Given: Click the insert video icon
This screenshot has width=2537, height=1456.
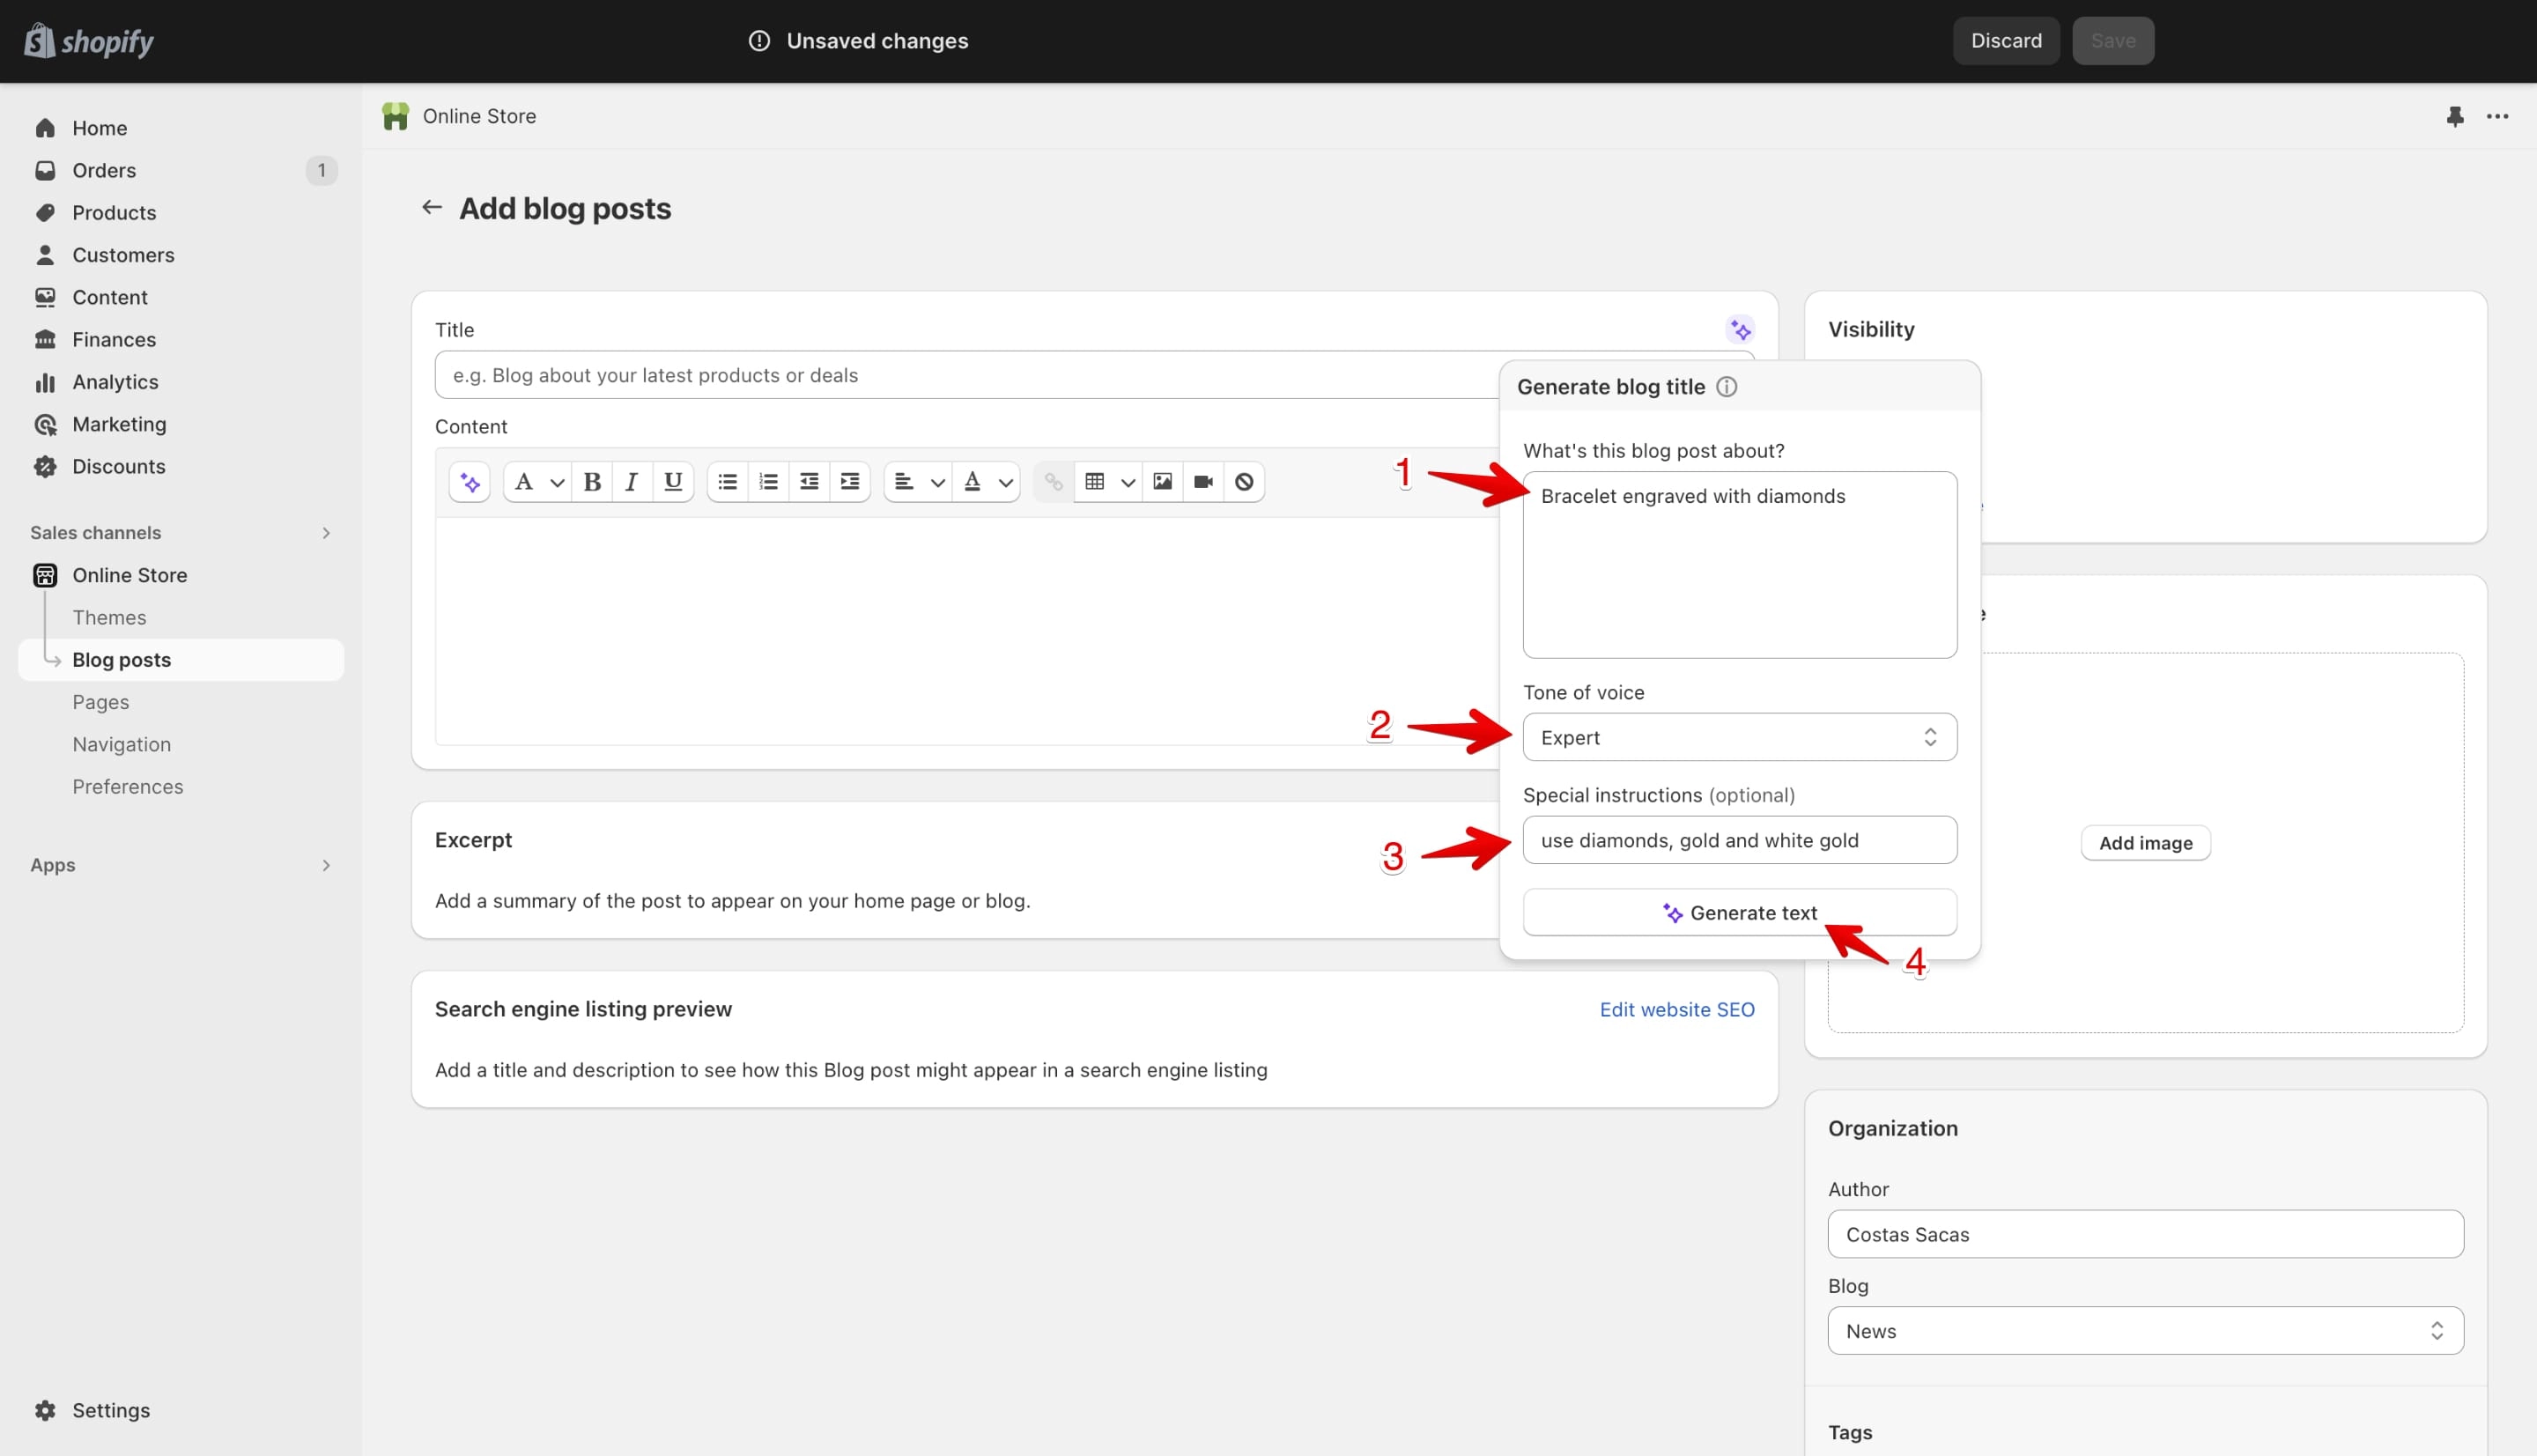Looking at the screenshot, I should pos(1203,482).
